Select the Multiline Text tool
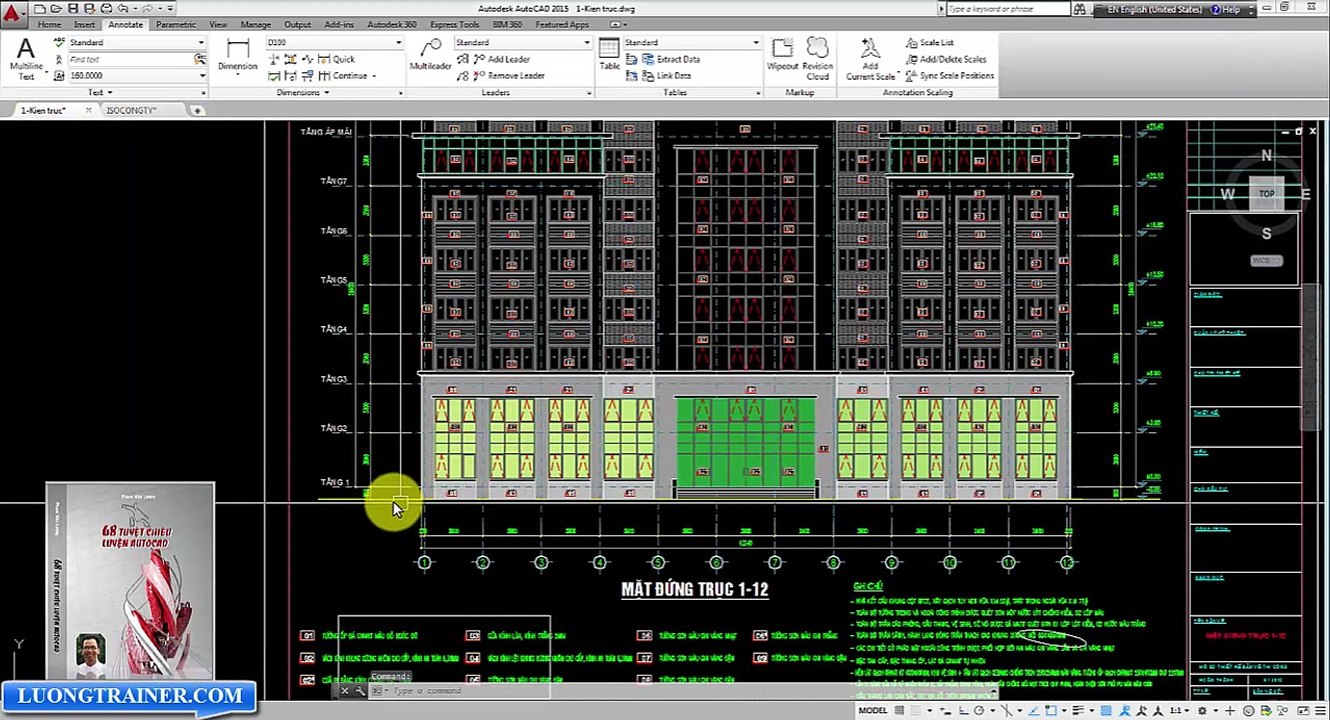1330x720 pixels. 26,58
